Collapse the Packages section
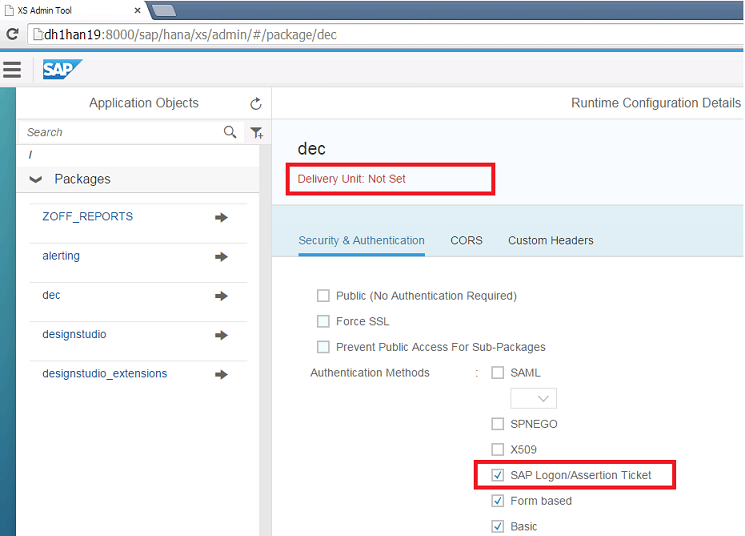The height and width of the screenshot is (536, 745). tap(36, 179)
